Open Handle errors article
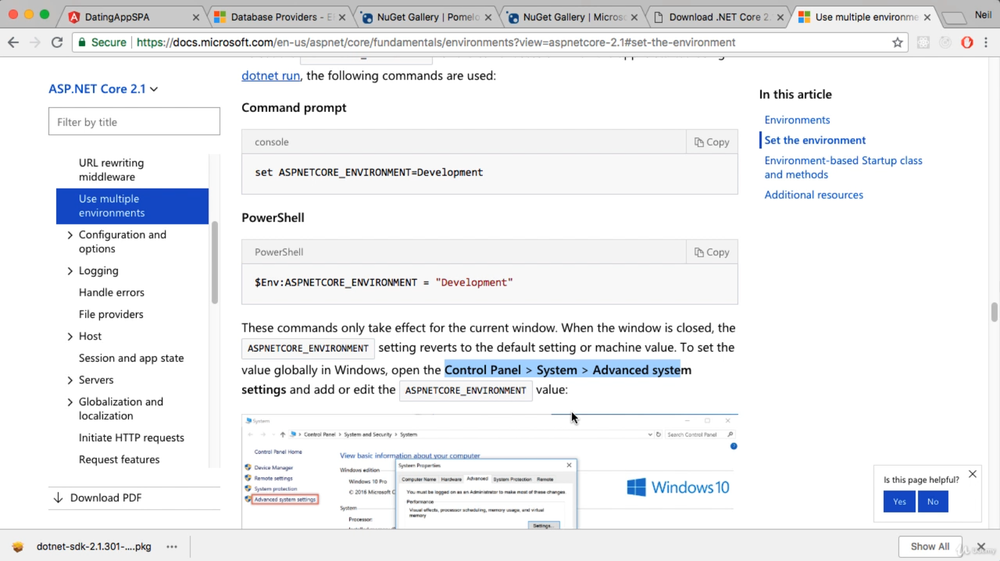Image resolution: width=1000 pixels, height=561 pixels. point(111,293)
